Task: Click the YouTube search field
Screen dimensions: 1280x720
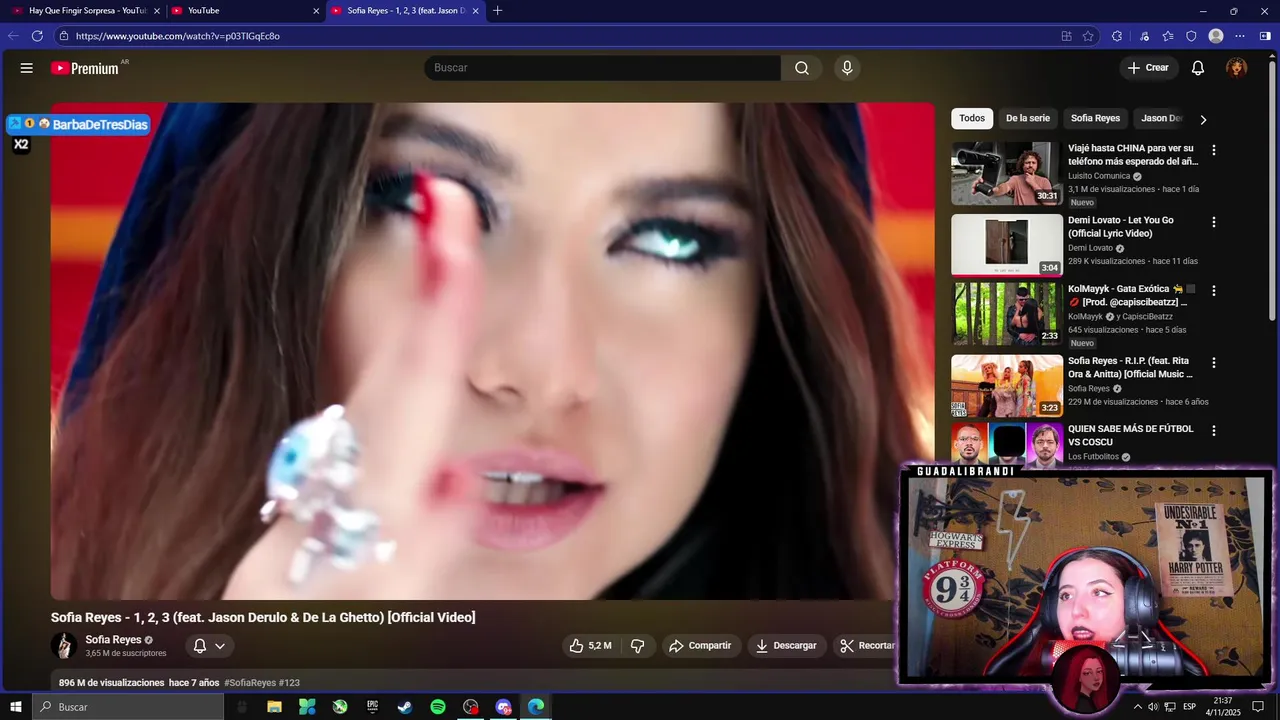Action: pos(602,68)
